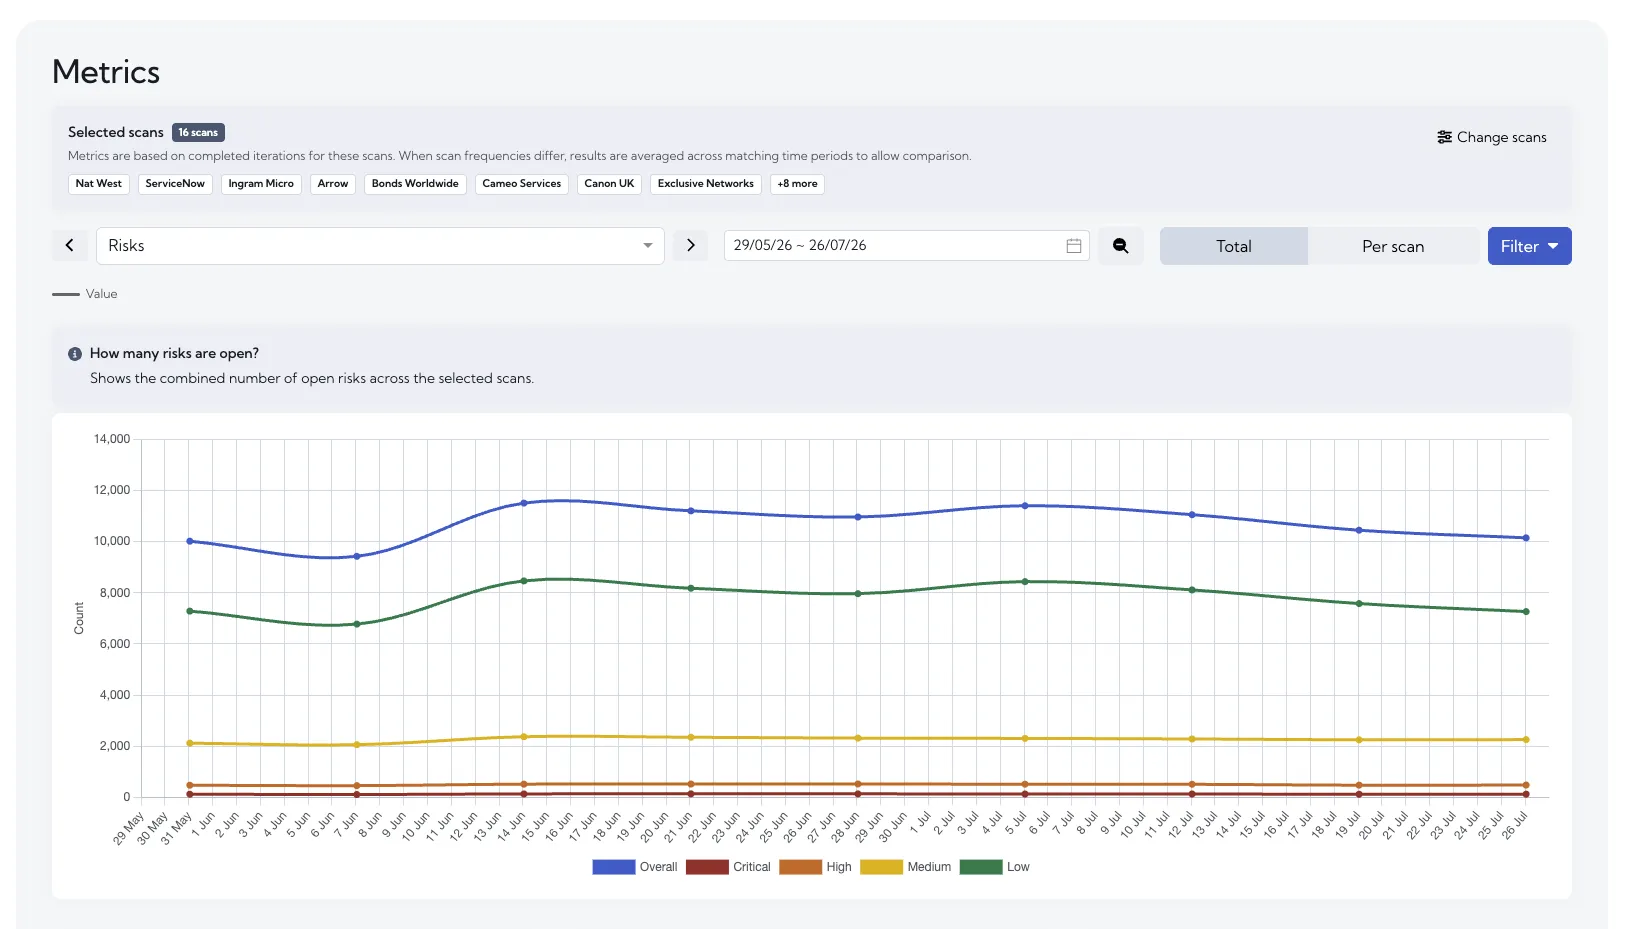The image size is (1628, 929).
Task: Click the 'Selected scans' label
Action: click(116, 132)
